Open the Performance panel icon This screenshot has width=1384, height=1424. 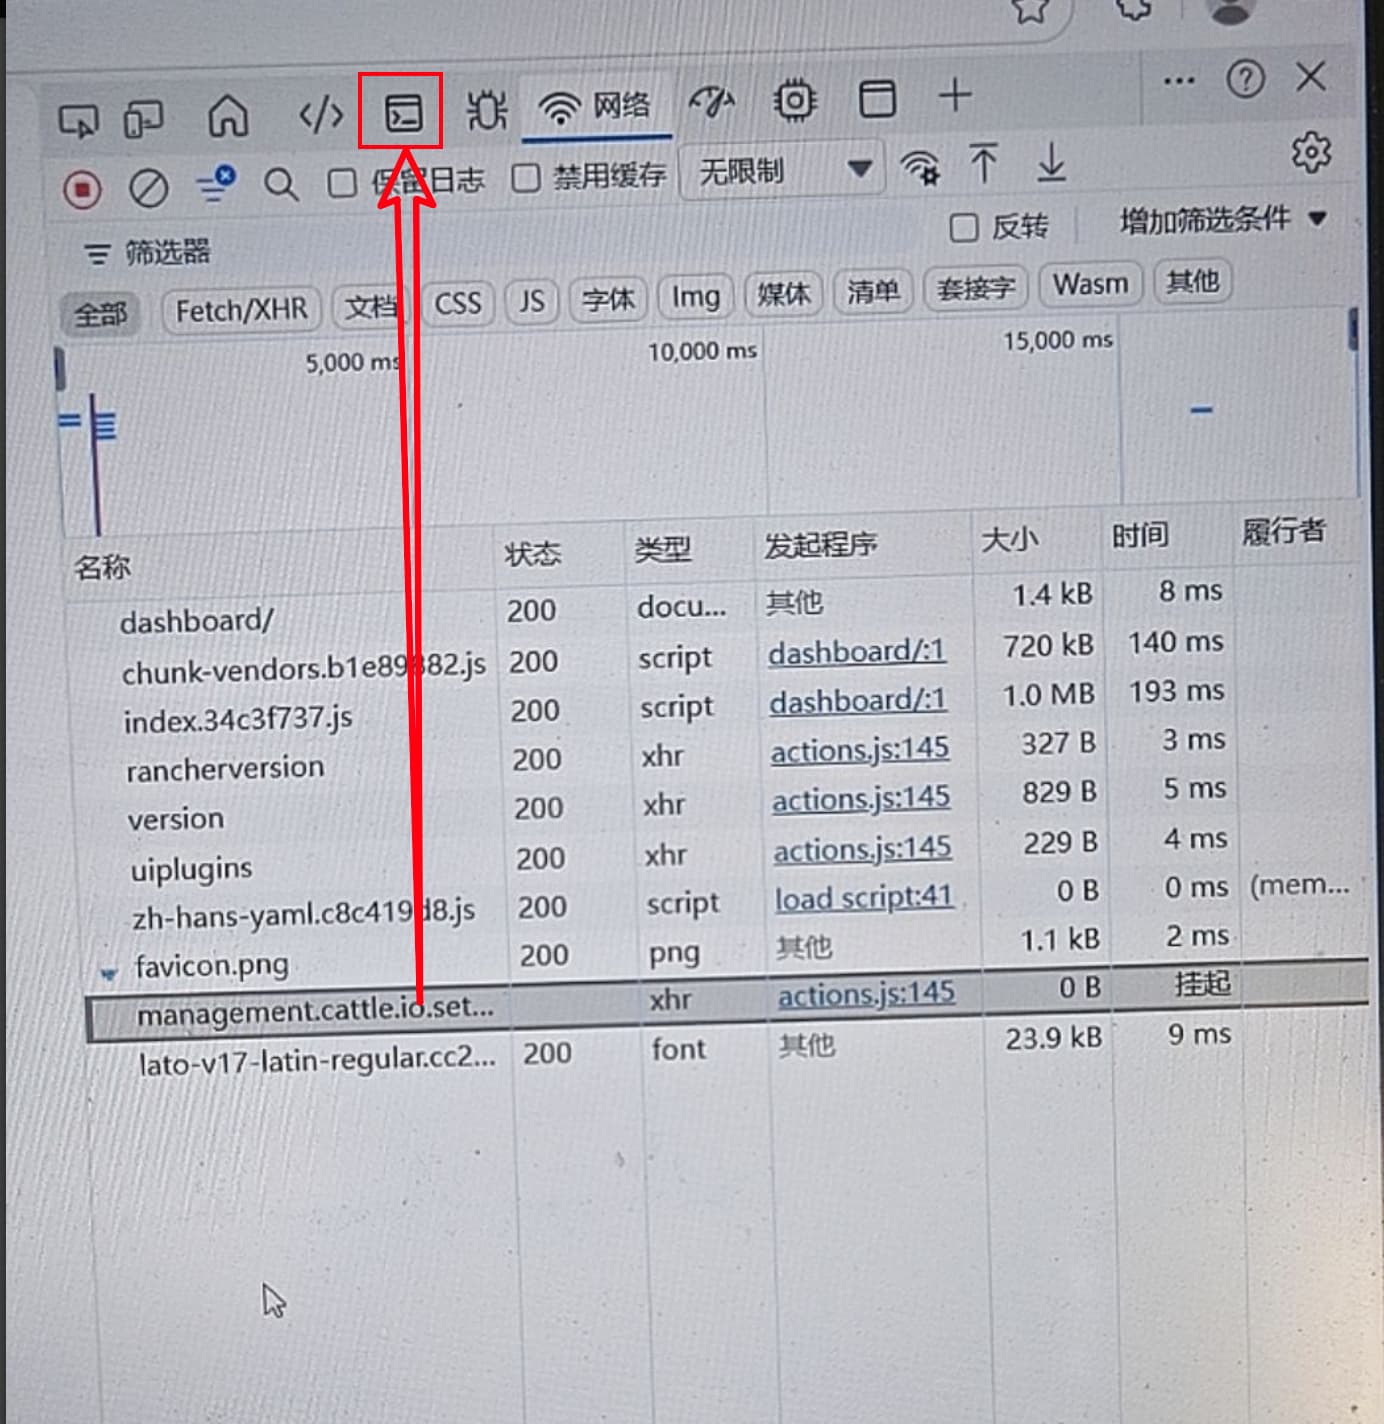coord(711,102)
